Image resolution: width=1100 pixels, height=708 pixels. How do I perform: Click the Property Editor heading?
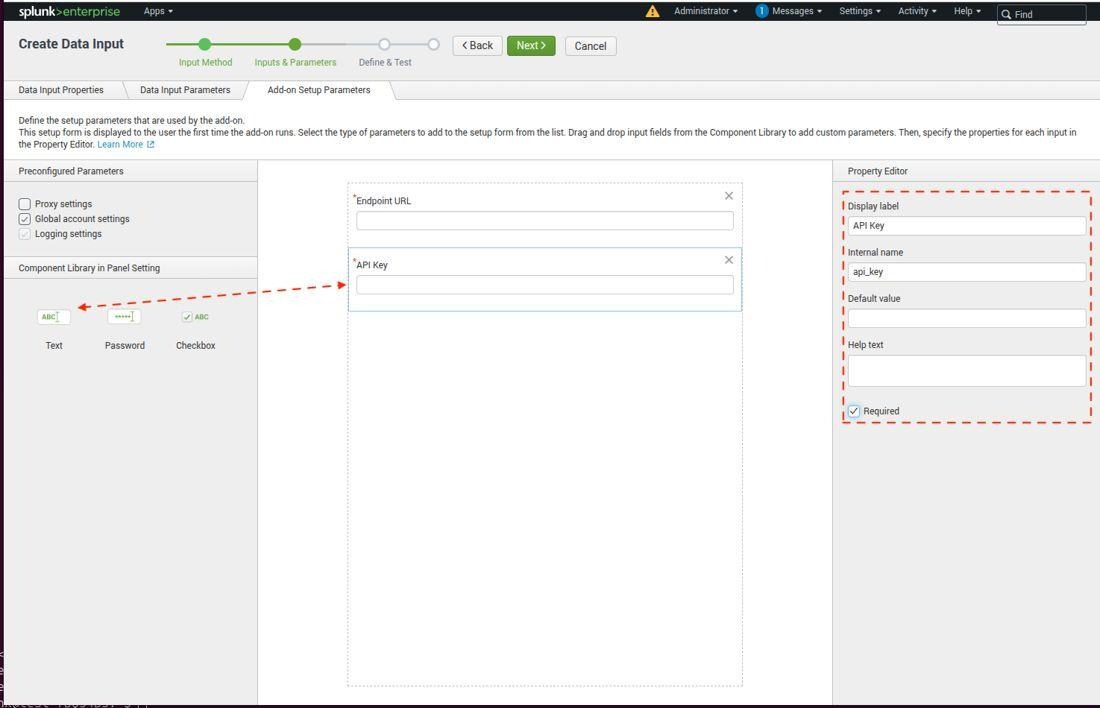pos(878,171)
